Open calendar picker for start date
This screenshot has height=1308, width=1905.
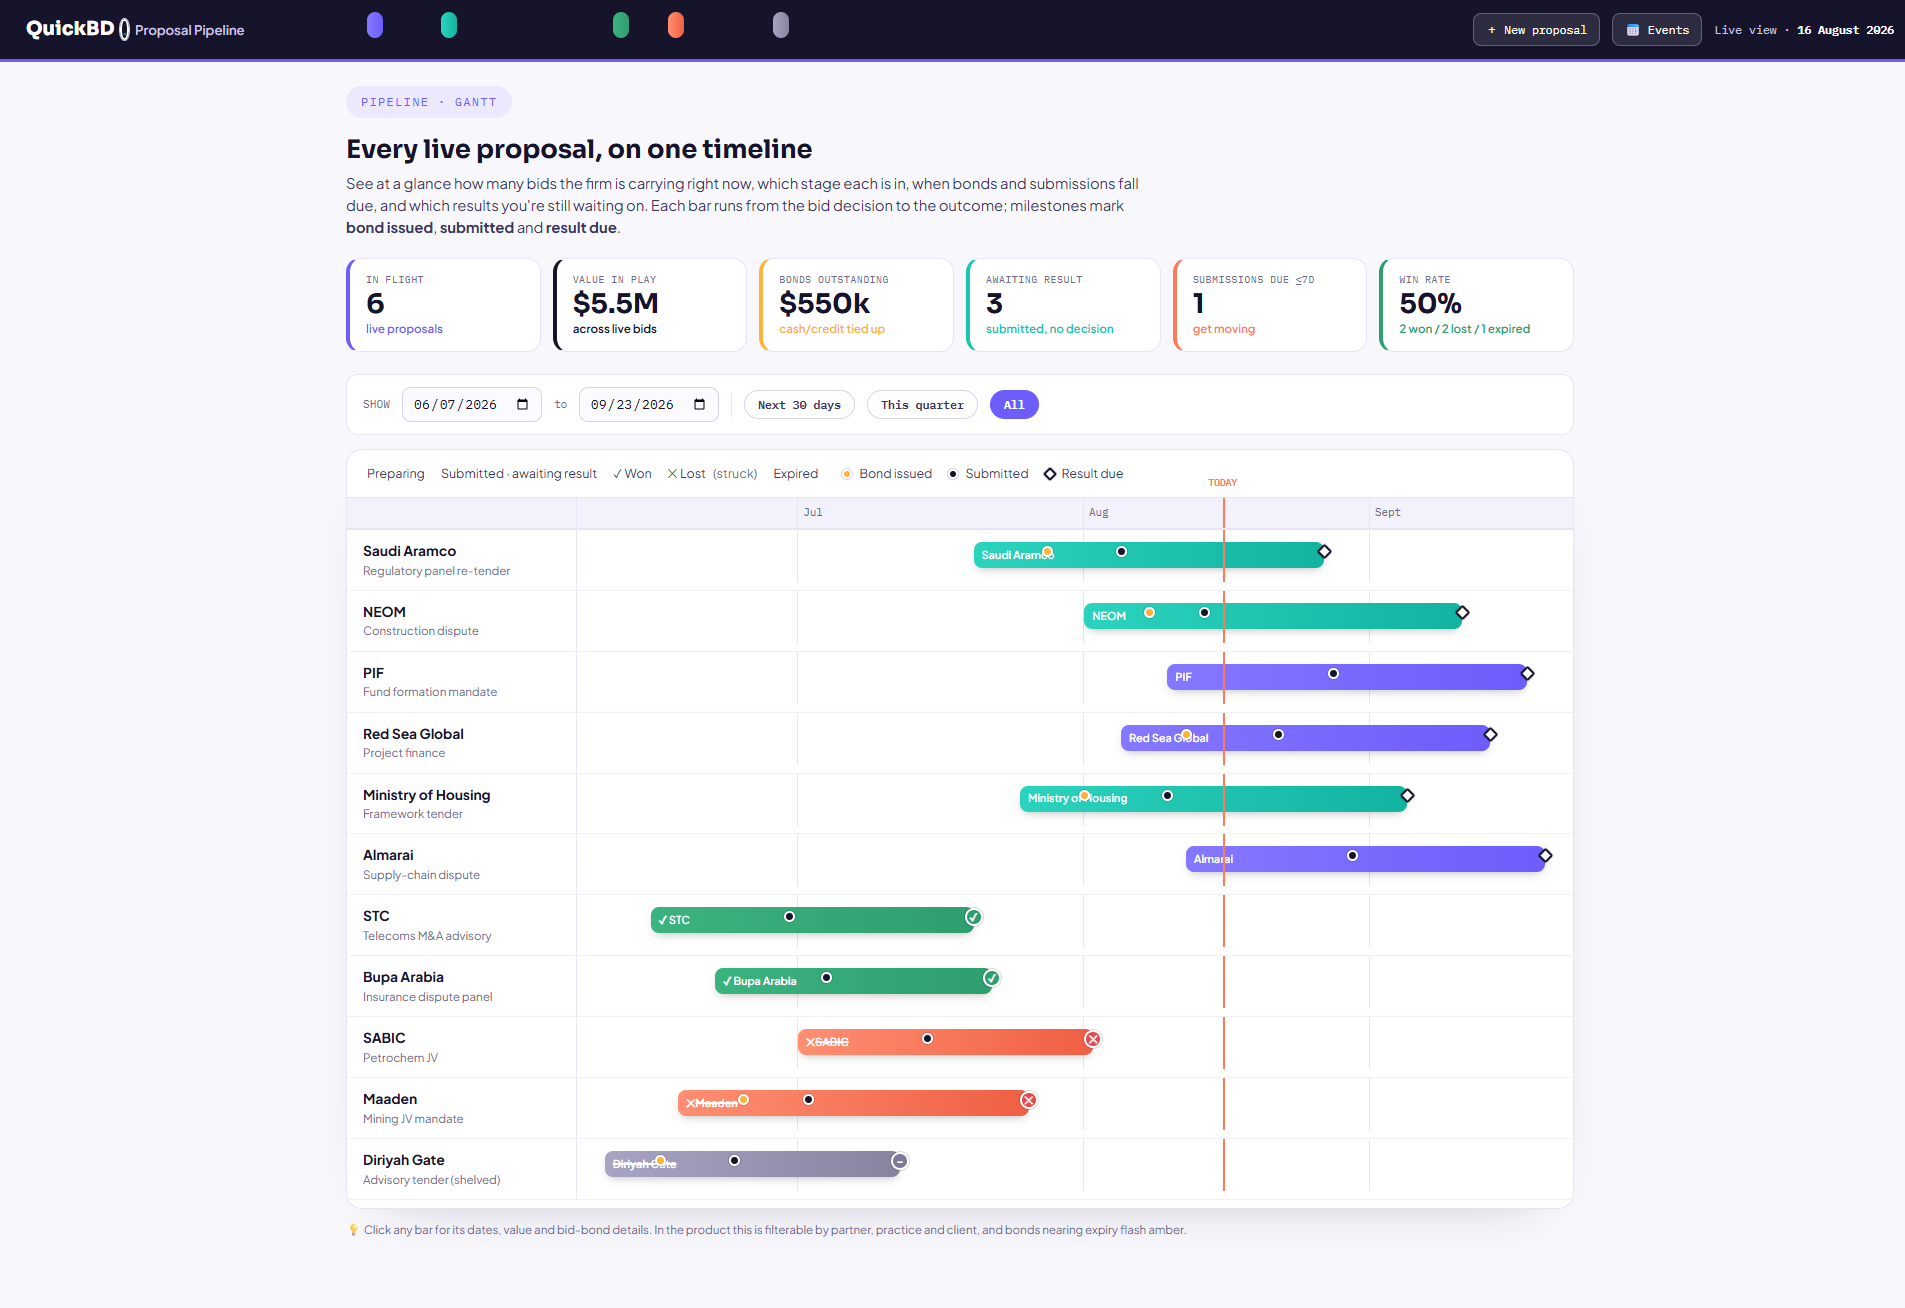click(522, 405)
